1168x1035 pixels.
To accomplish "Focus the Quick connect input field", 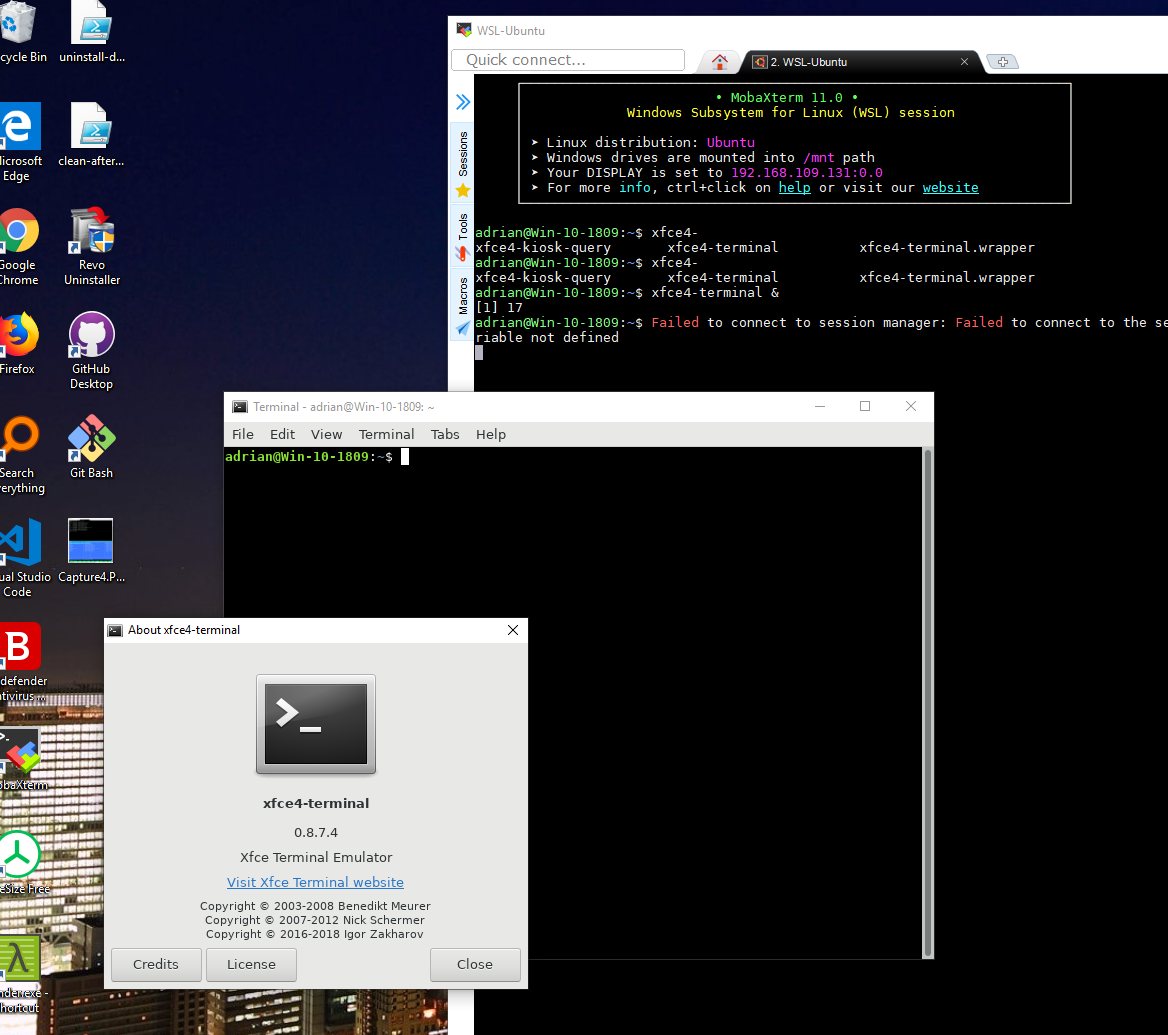I will click(x=568, y=60).
